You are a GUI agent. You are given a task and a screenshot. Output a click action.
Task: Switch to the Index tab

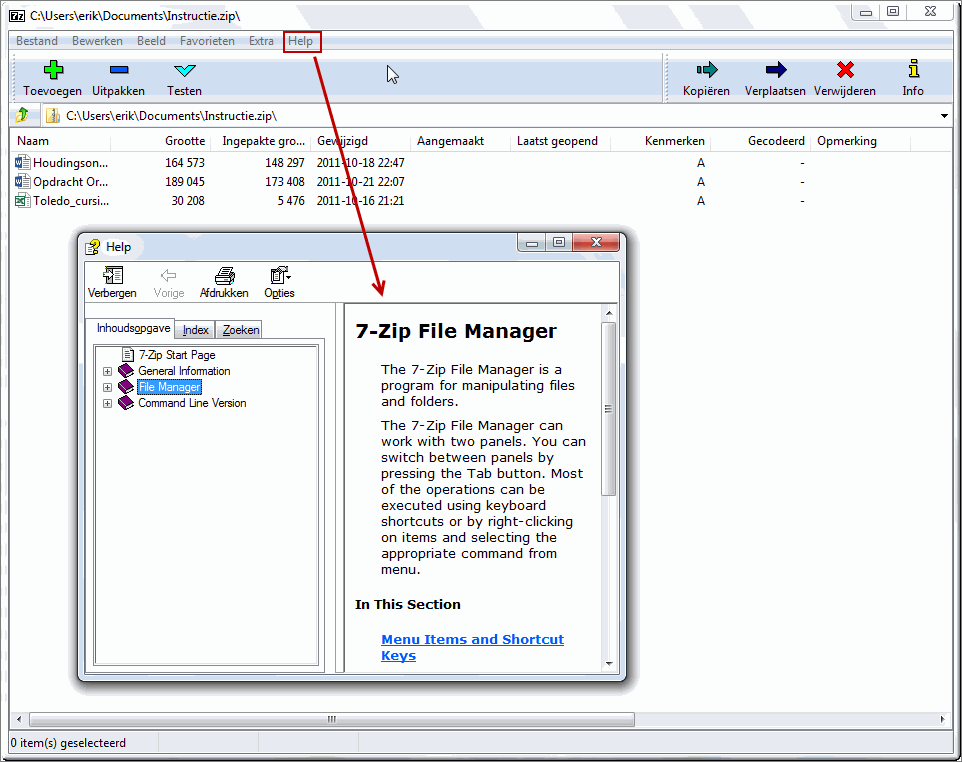[196, 330]
